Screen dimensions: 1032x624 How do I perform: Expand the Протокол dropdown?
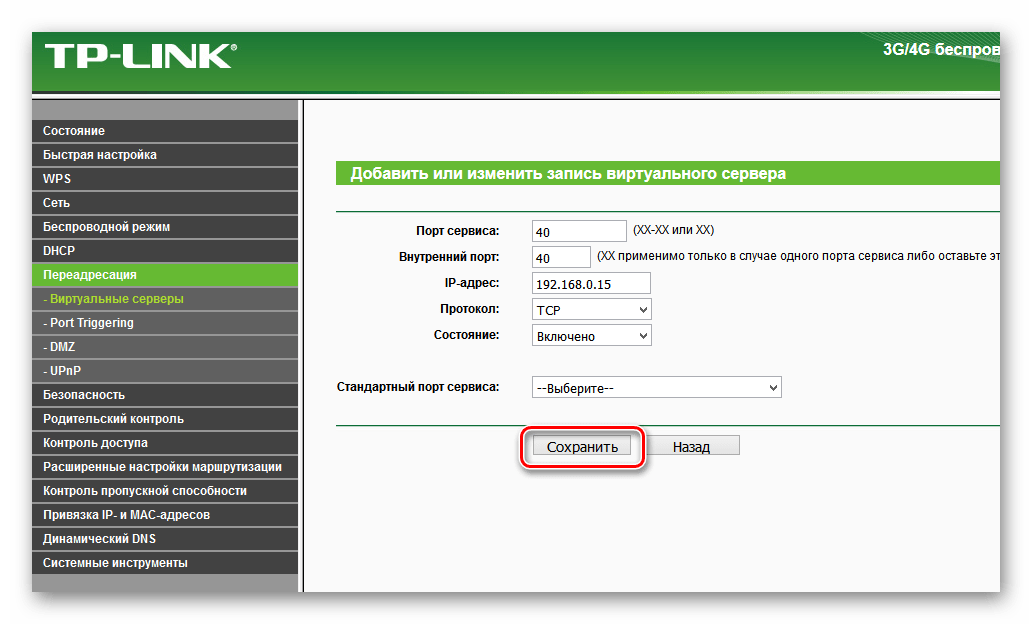591,310
